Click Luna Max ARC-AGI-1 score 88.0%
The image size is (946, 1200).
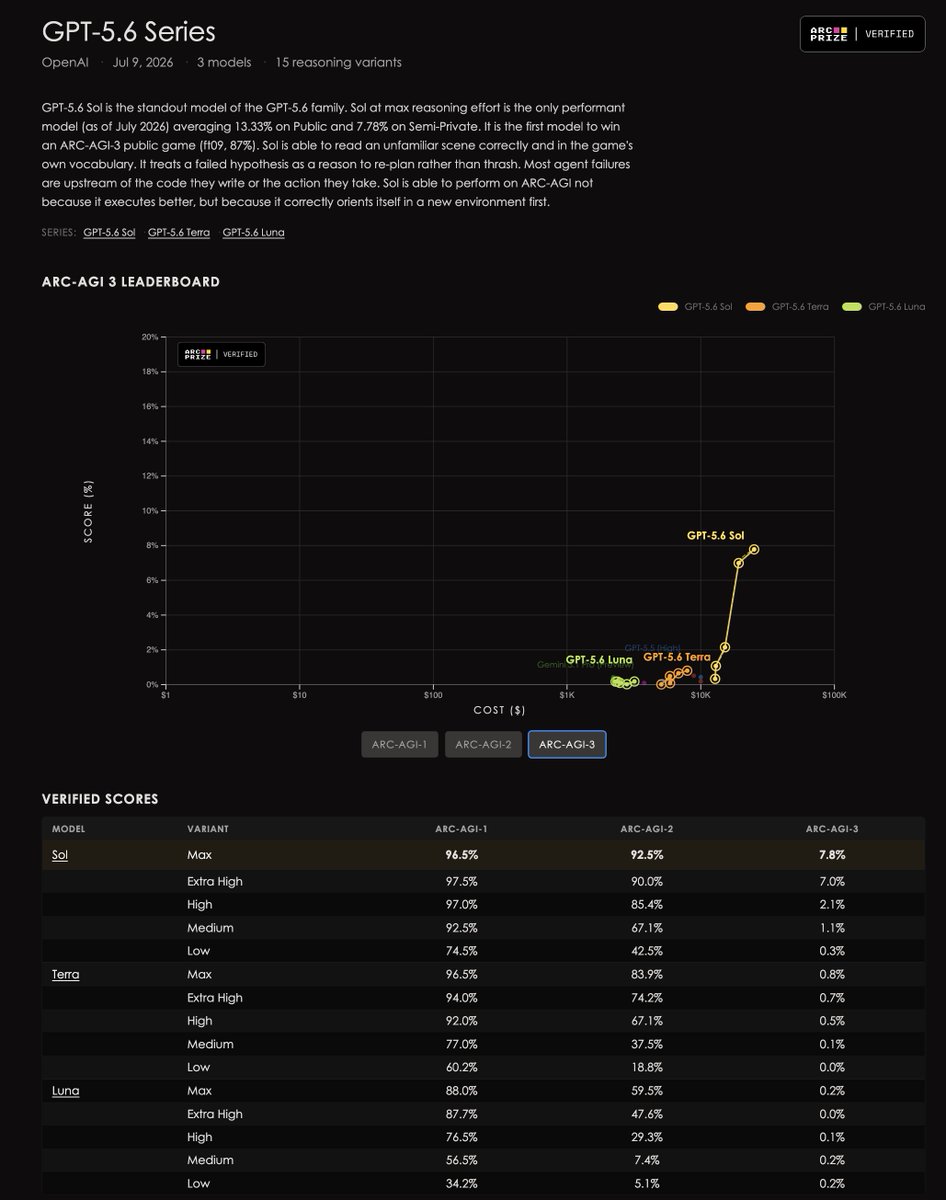[x=461, y=1090]
